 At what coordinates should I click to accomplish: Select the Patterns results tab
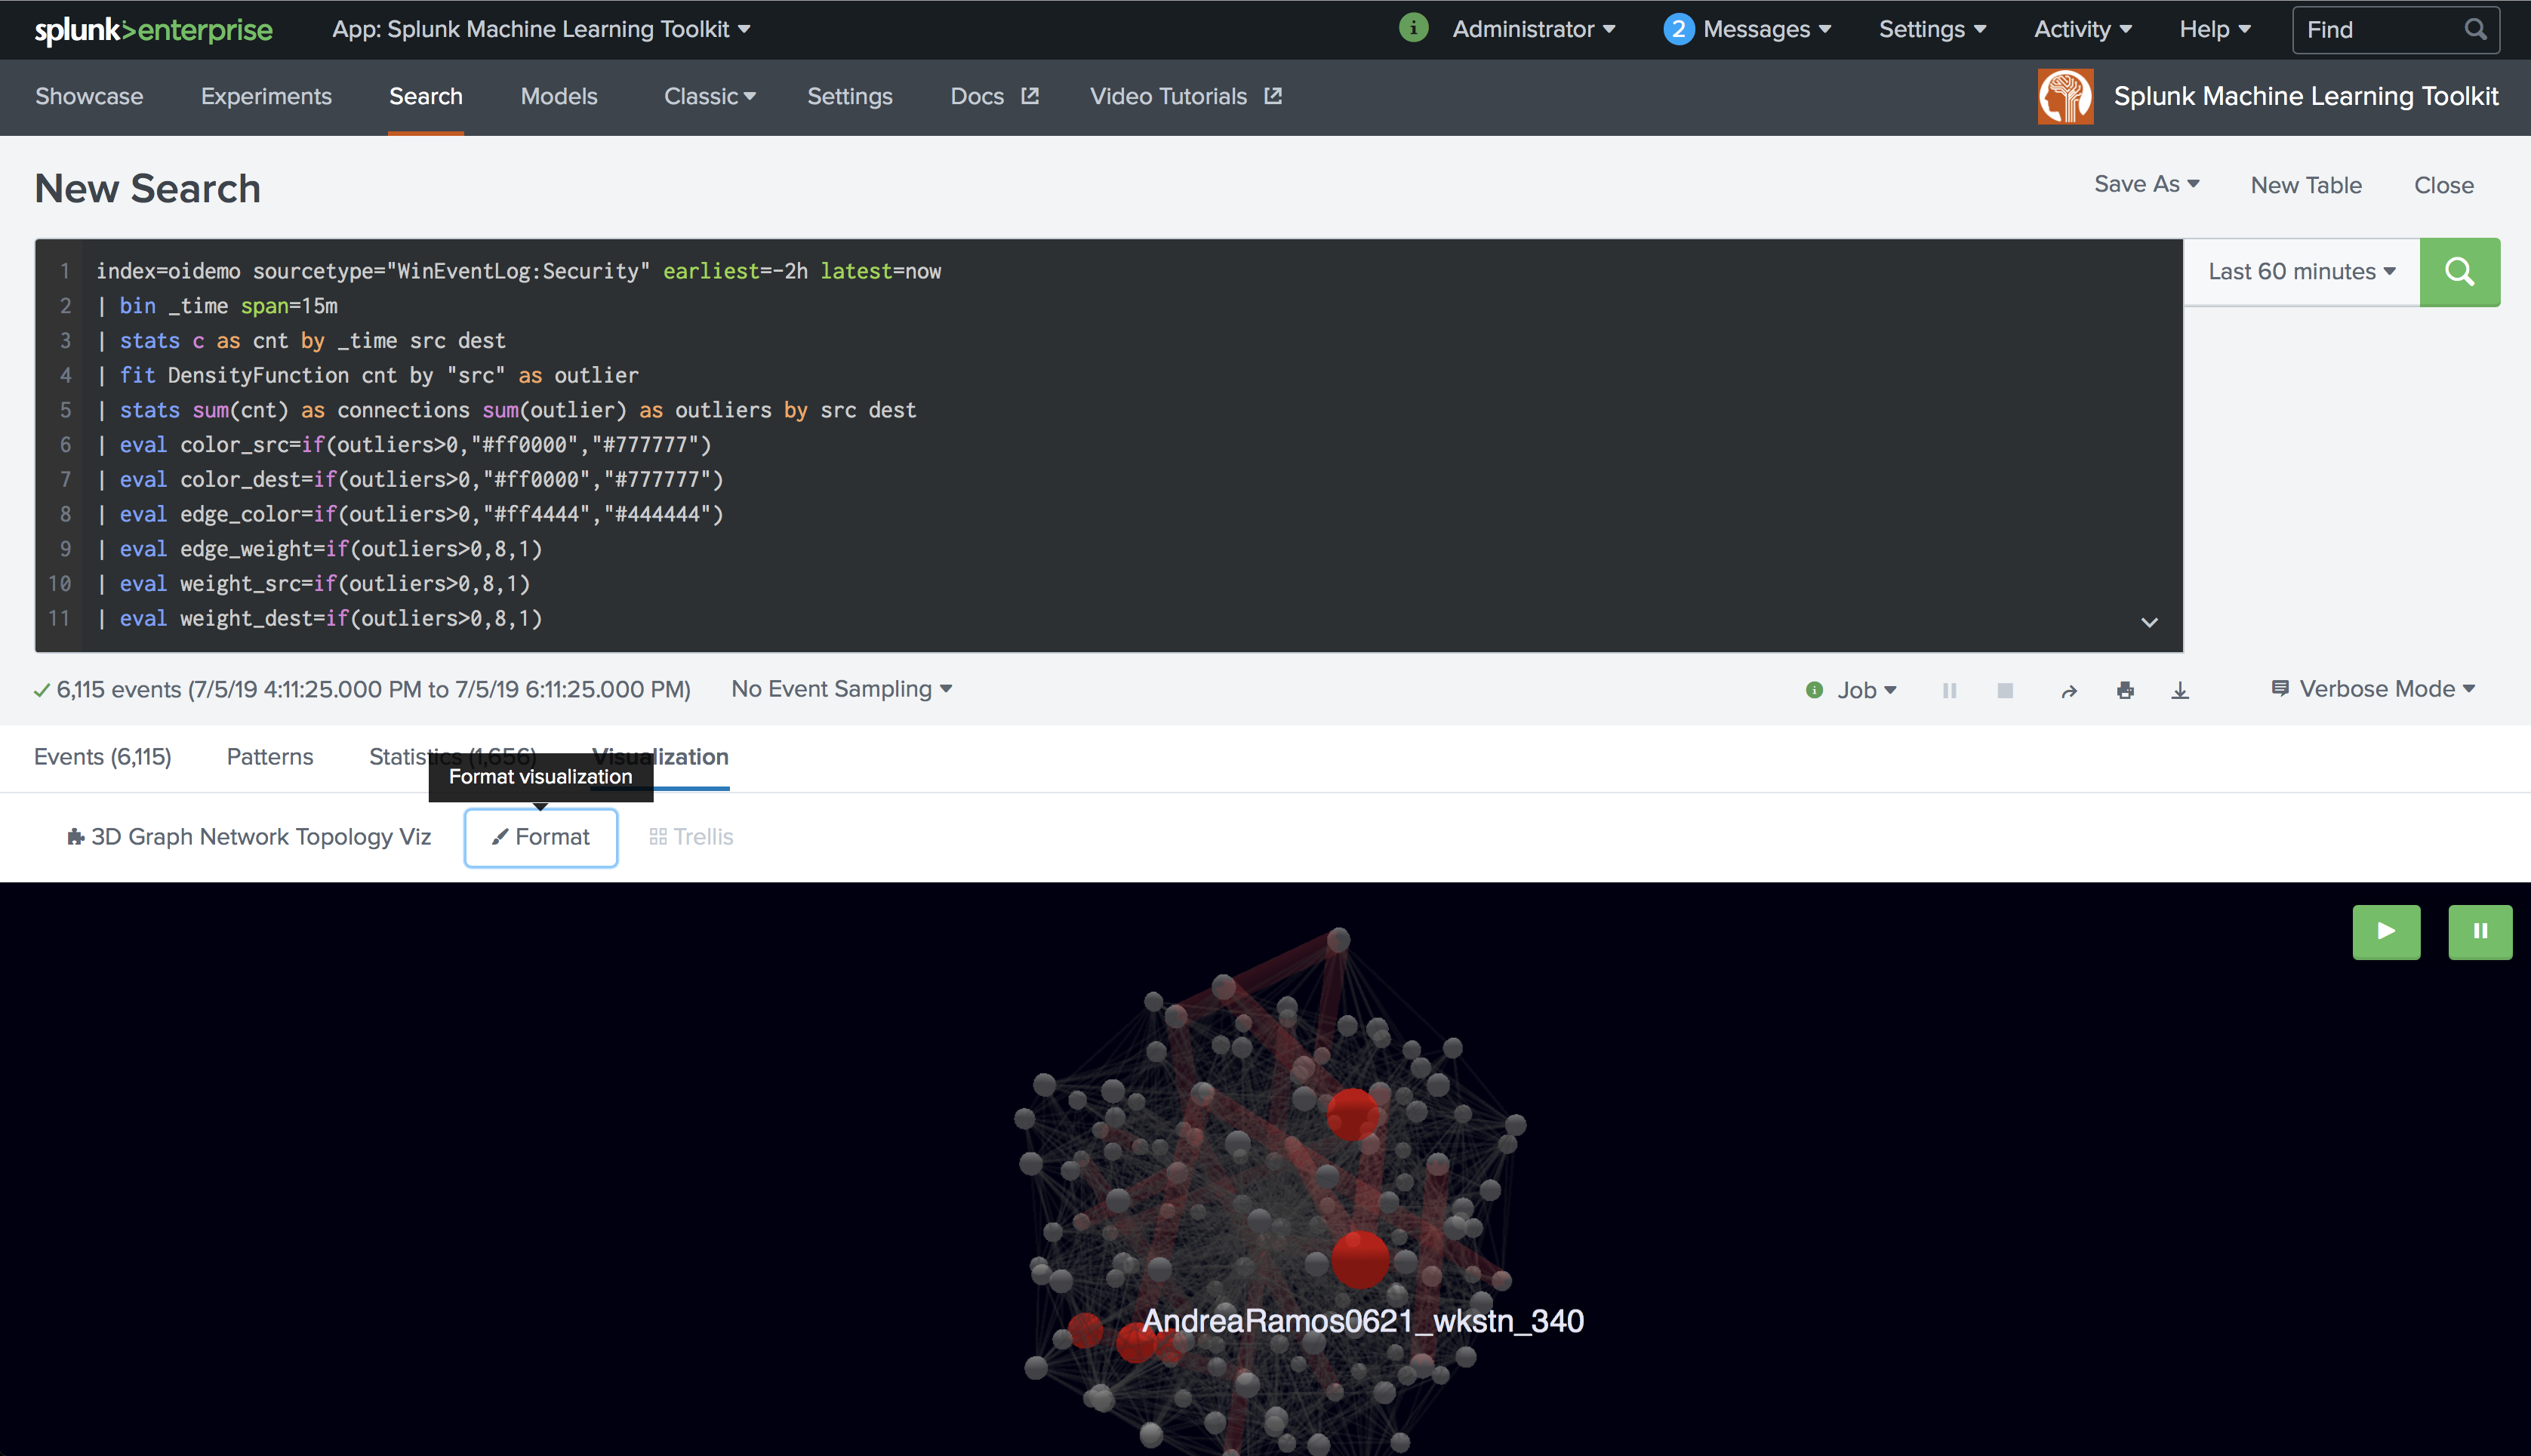pyautogui.click(x=270, y=757)
